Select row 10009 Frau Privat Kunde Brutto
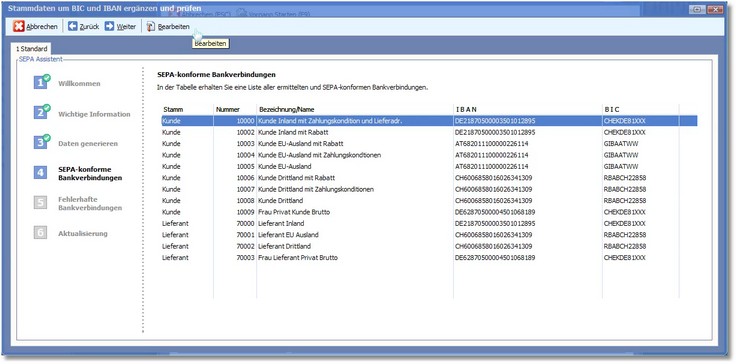The width and height of the screenshot is (736, 364). tap(429, 212)
